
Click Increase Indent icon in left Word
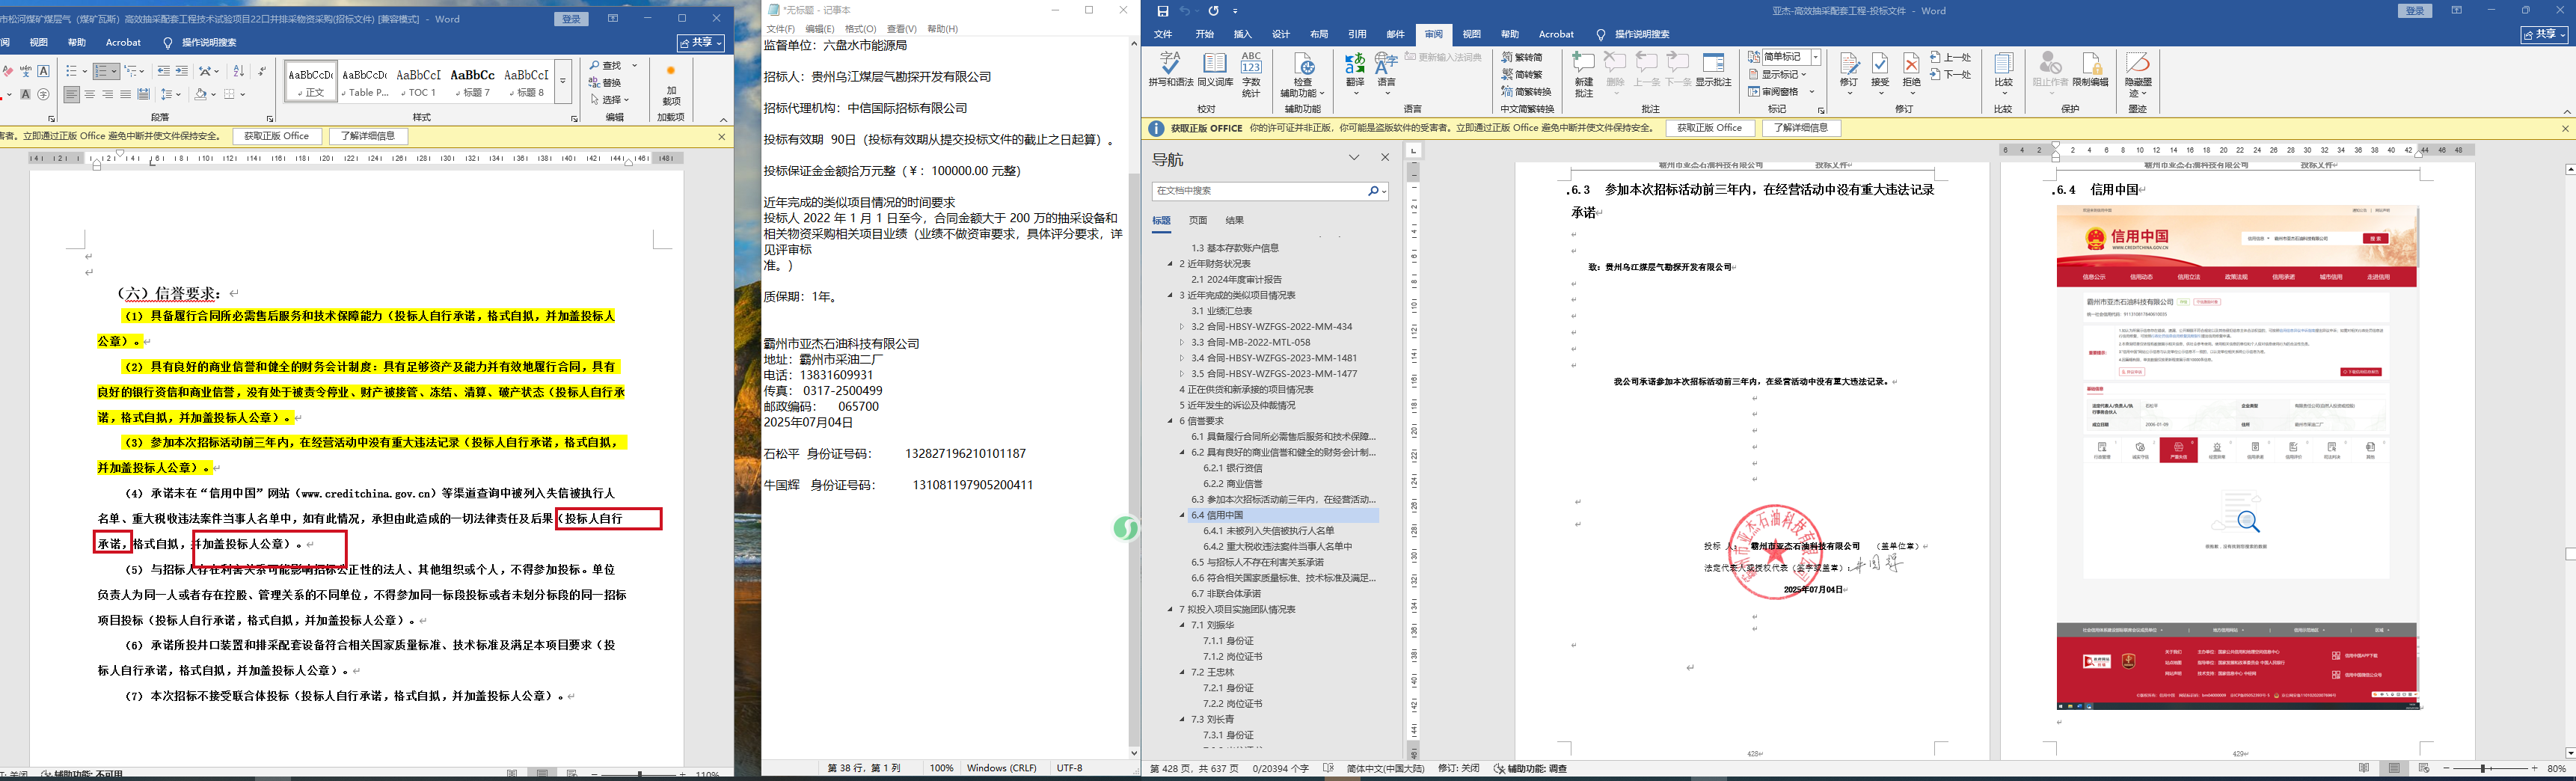tap(181, 71)
